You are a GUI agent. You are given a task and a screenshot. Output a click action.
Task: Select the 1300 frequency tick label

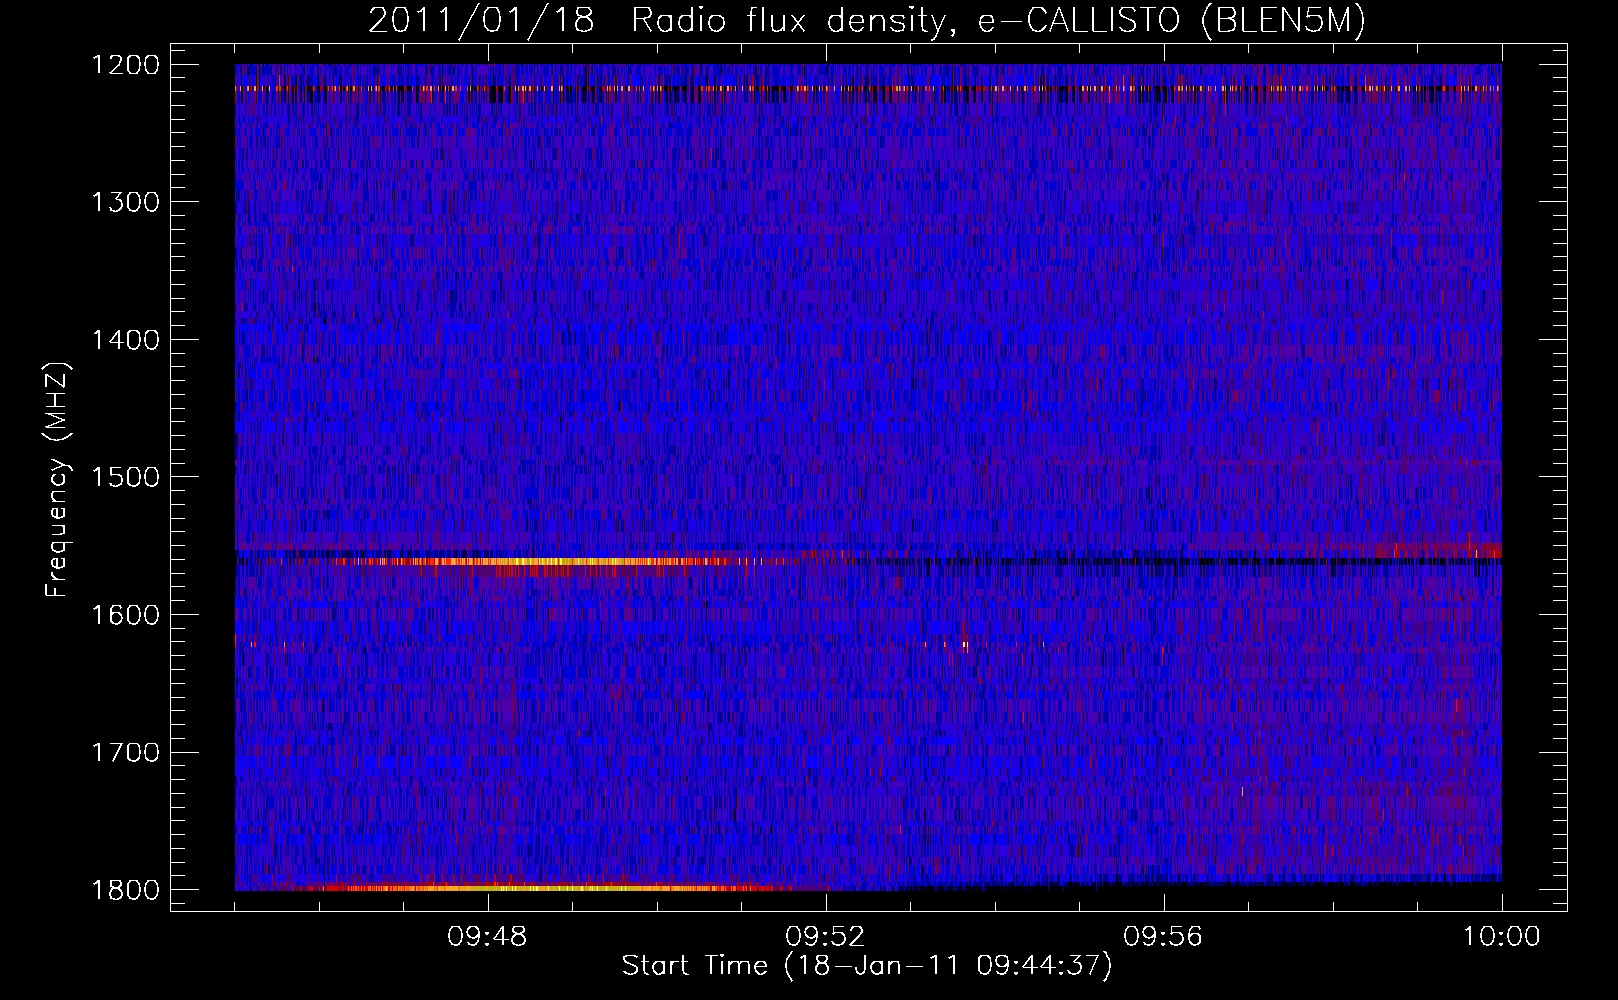pos(125,202)
